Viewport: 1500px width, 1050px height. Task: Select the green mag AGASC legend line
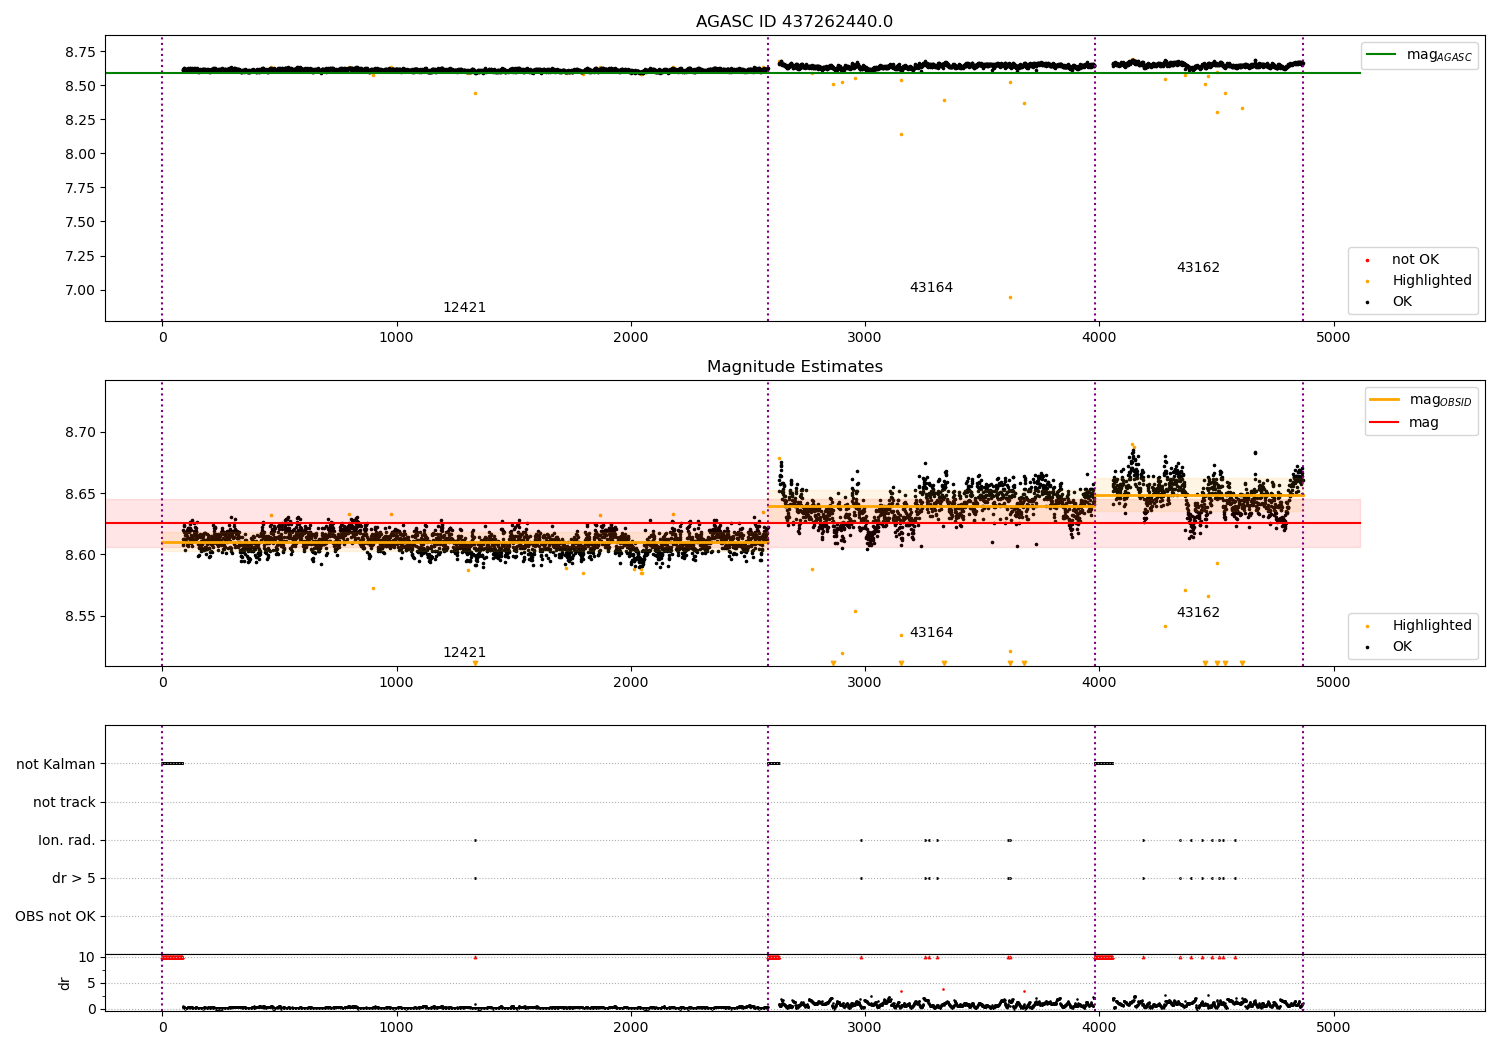(1382, 55)
